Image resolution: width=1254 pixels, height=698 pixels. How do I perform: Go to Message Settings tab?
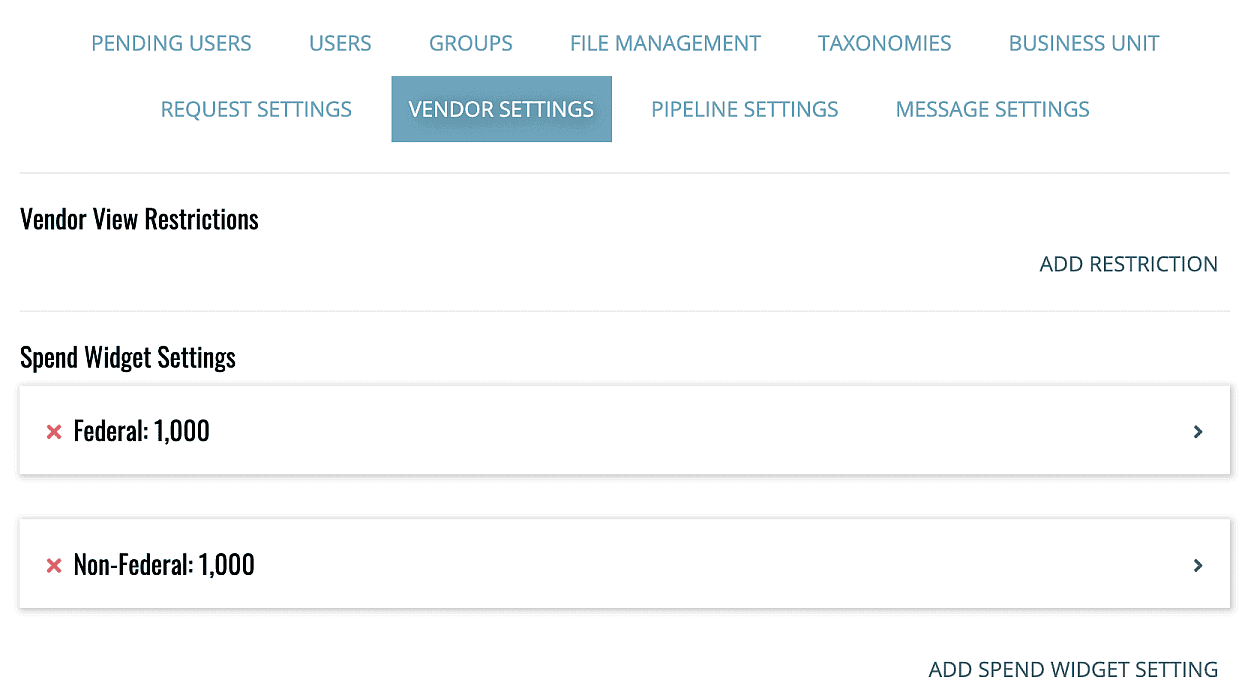pyautogui.click(x=993, y=109)
